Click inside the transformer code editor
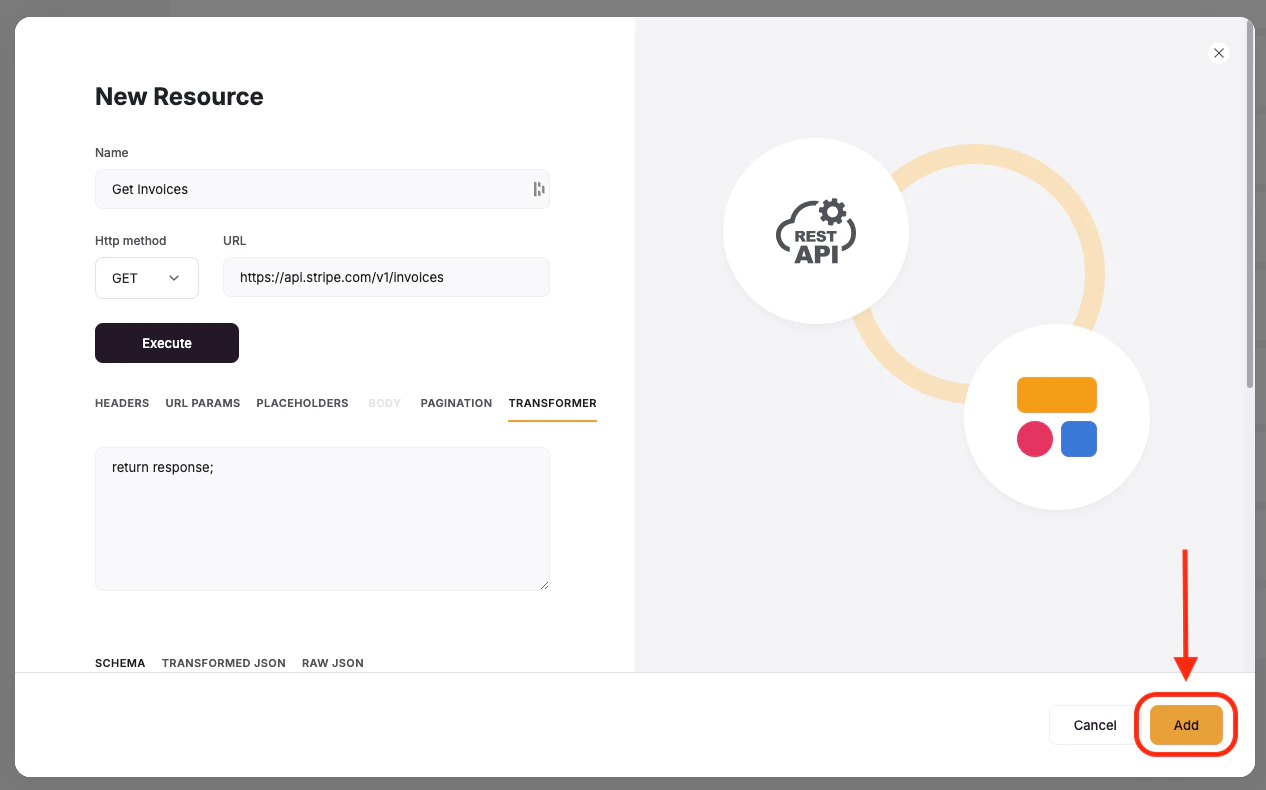 [x=322, y=518]
